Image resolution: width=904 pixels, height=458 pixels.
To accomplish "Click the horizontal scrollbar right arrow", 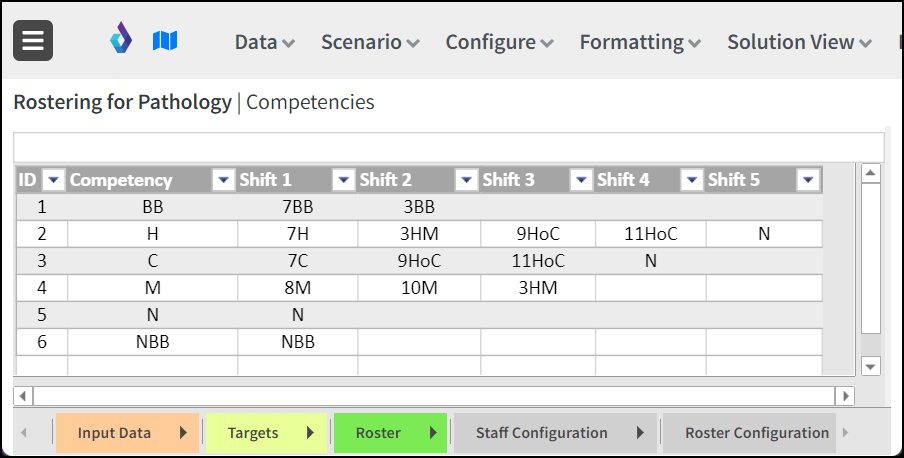I will pos(845,396).
